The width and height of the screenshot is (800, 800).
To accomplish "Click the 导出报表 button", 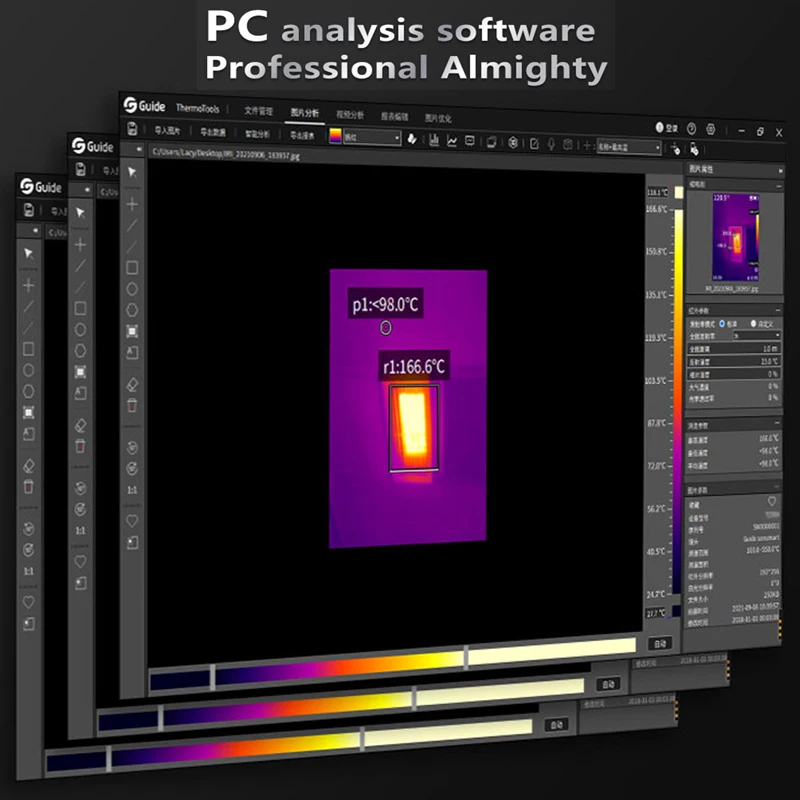I will (x=302, y=136).
